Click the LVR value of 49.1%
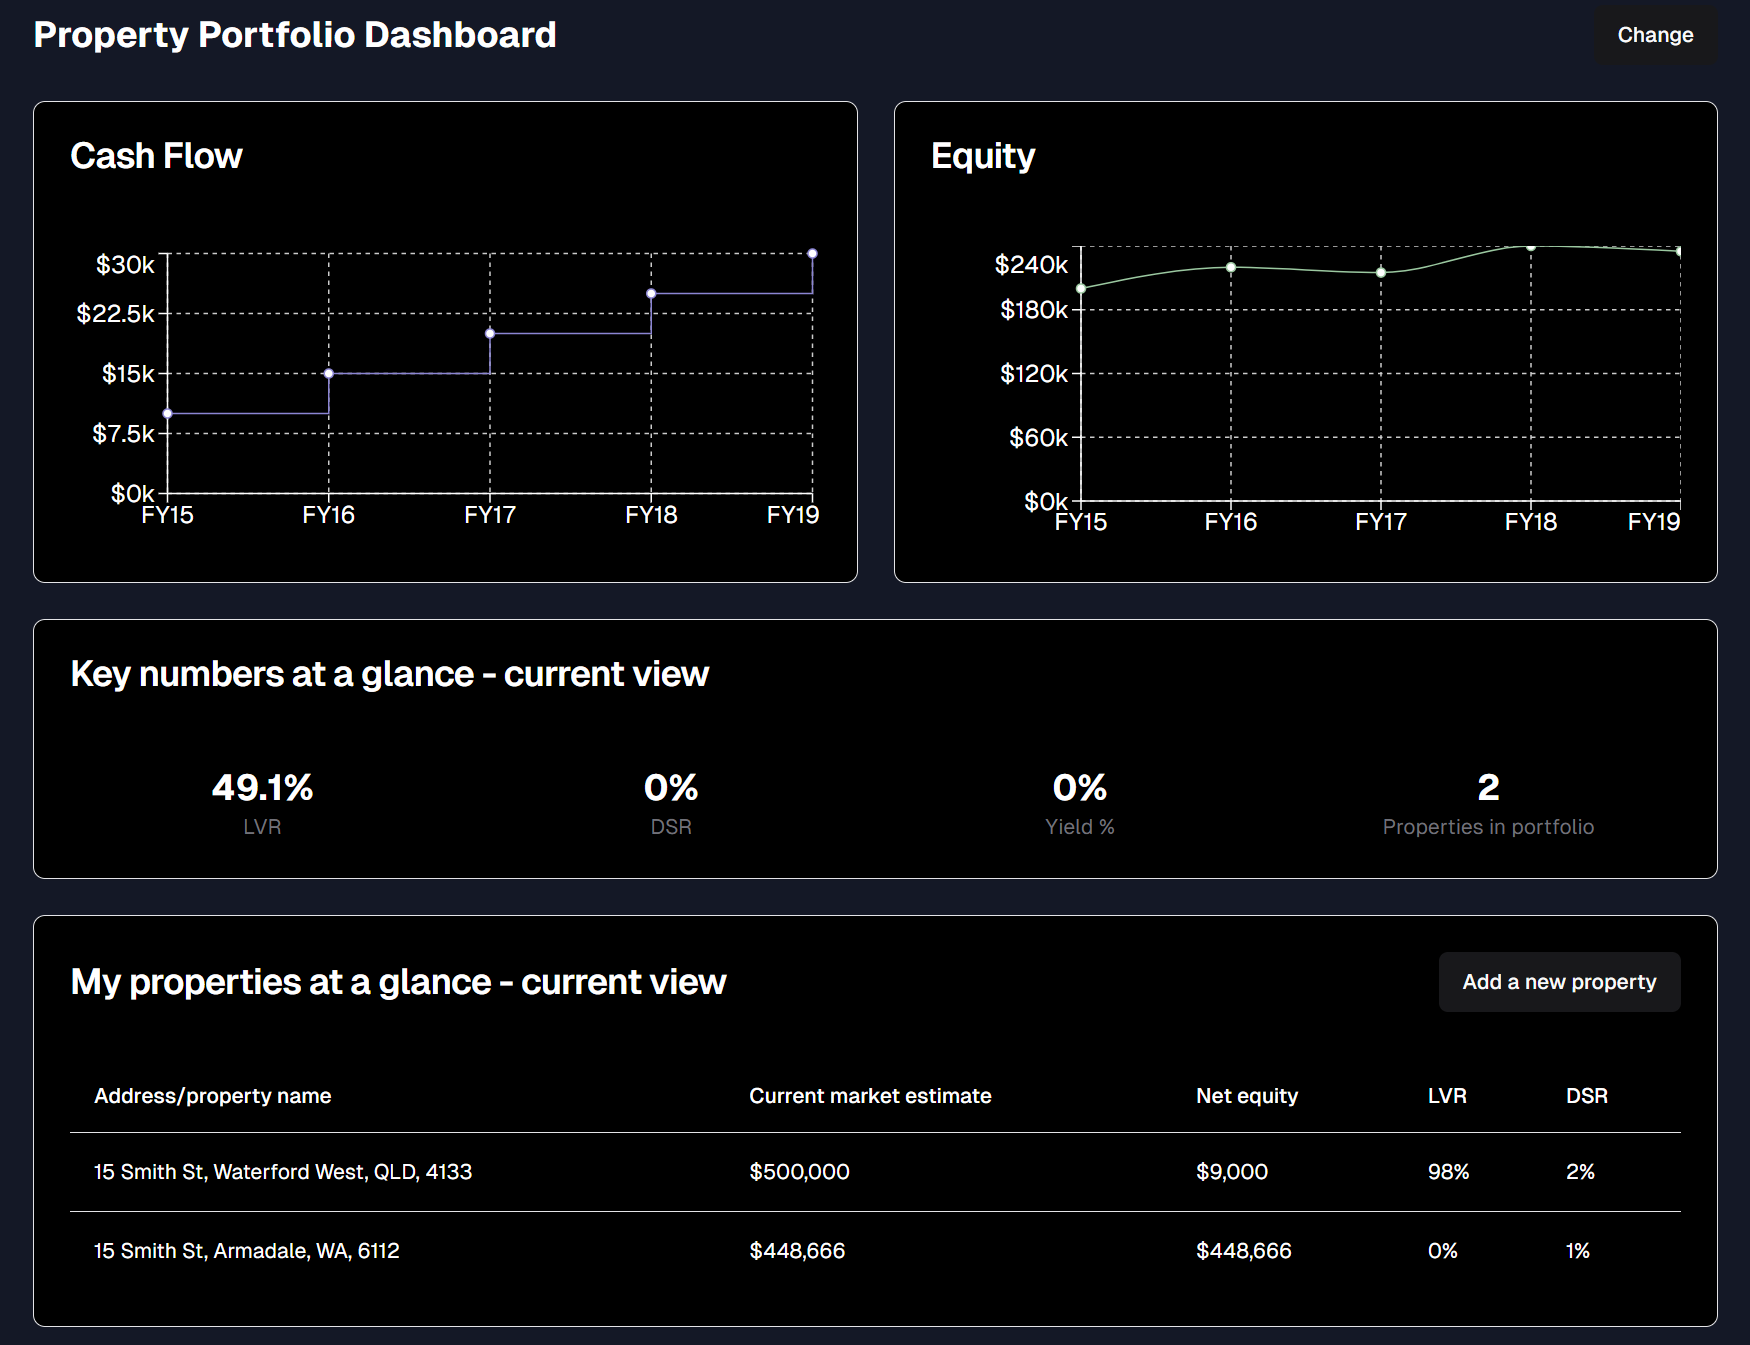This screenshot has height=1345, width=1750. (262, 787)
